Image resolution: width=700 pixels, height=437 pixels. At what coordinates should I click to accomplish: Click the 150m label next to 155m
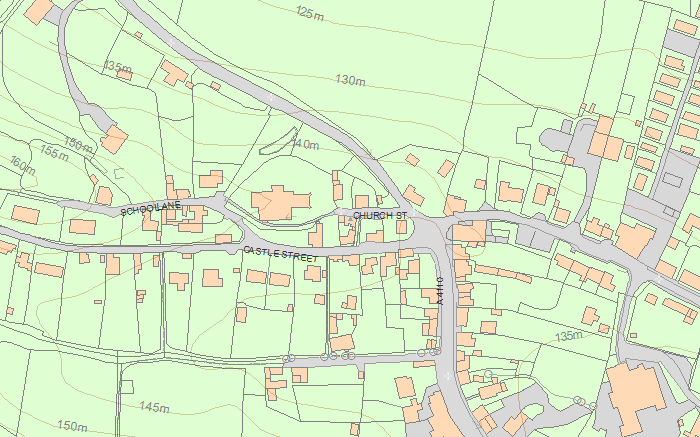(x=79, y=145)
